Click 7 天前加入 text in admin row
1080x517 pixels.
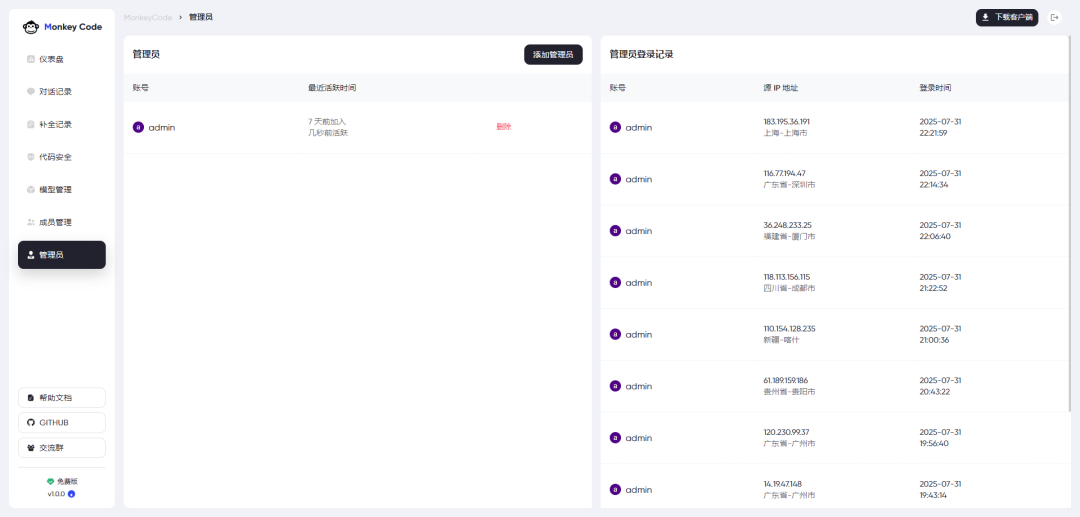coord(327,122)
